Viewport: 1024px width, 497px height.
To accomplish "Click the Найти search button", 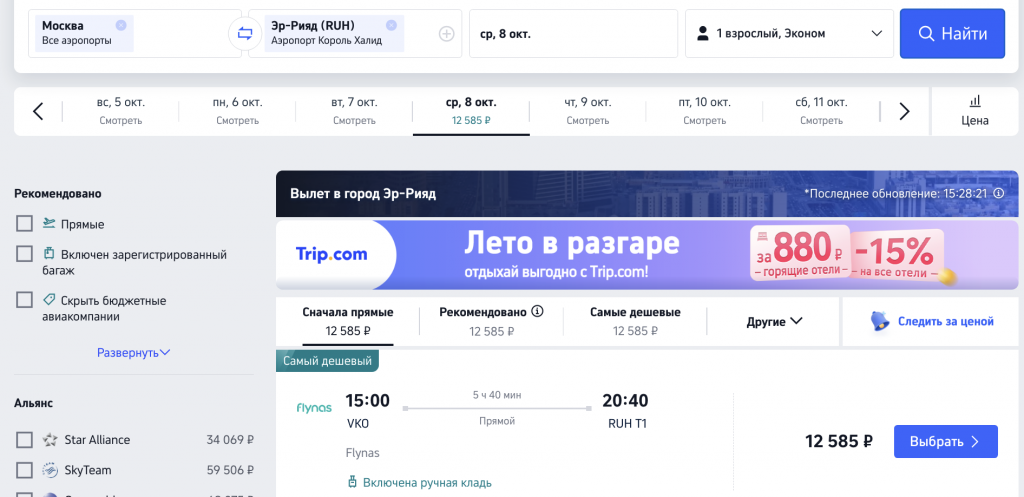I will (952, 33).
